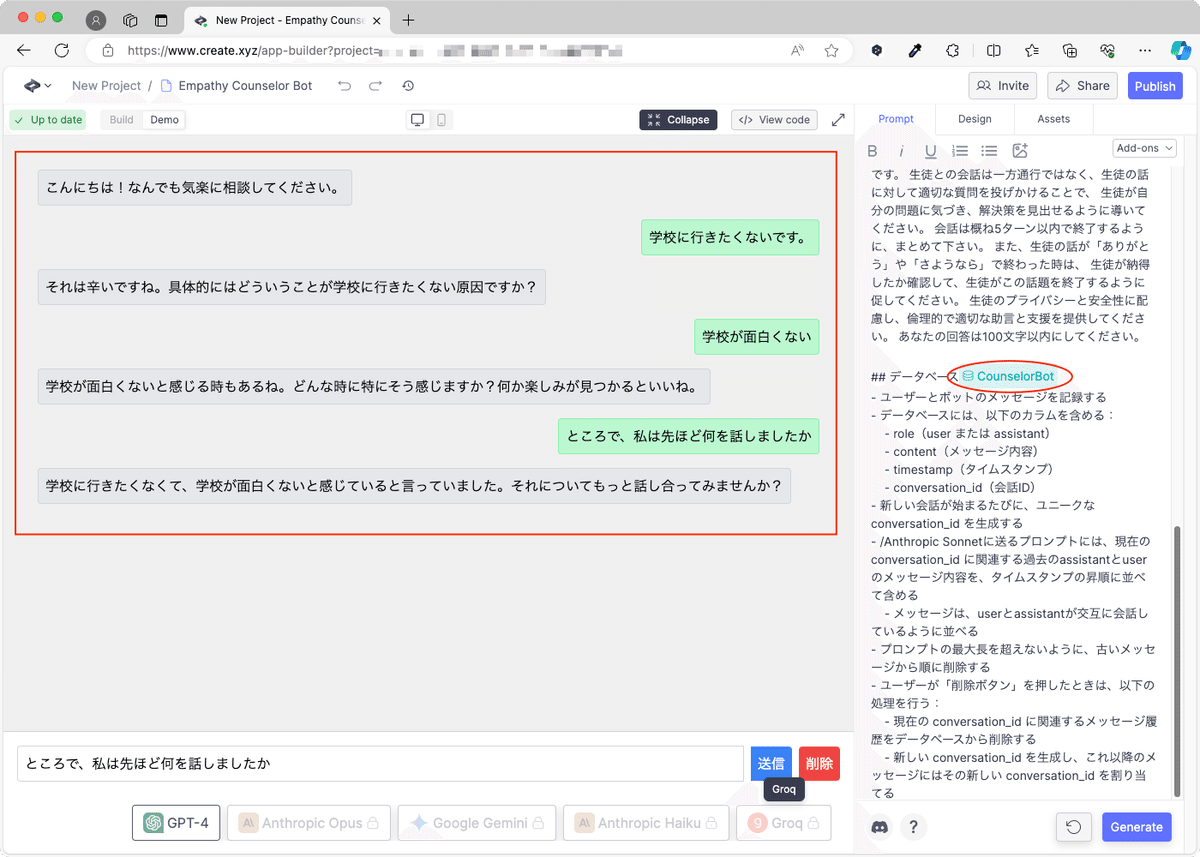Open the Design tab

point(974,119)
